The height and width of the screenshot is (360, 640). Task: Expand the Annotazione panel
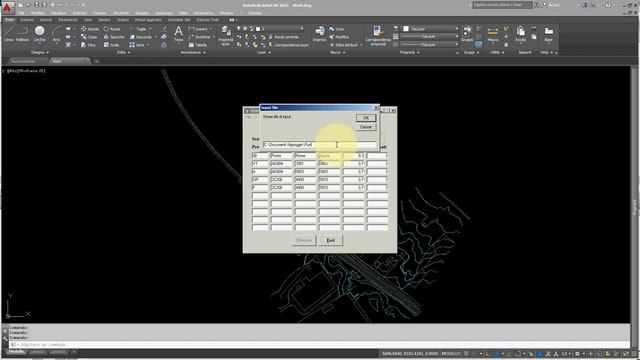pos(193,53)
